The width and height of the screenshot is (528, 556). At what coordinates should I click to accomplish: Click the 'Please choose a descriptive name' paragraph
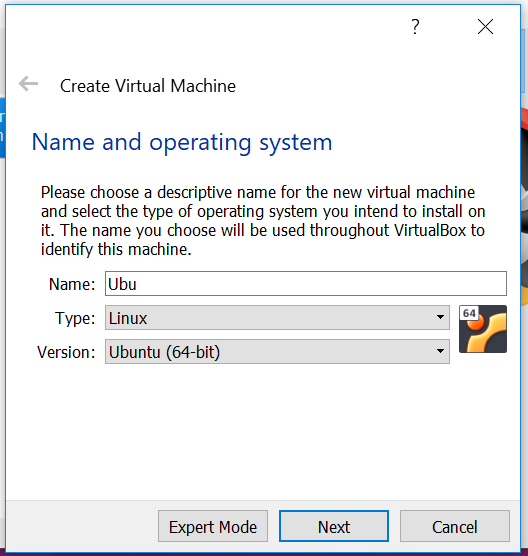263,221
